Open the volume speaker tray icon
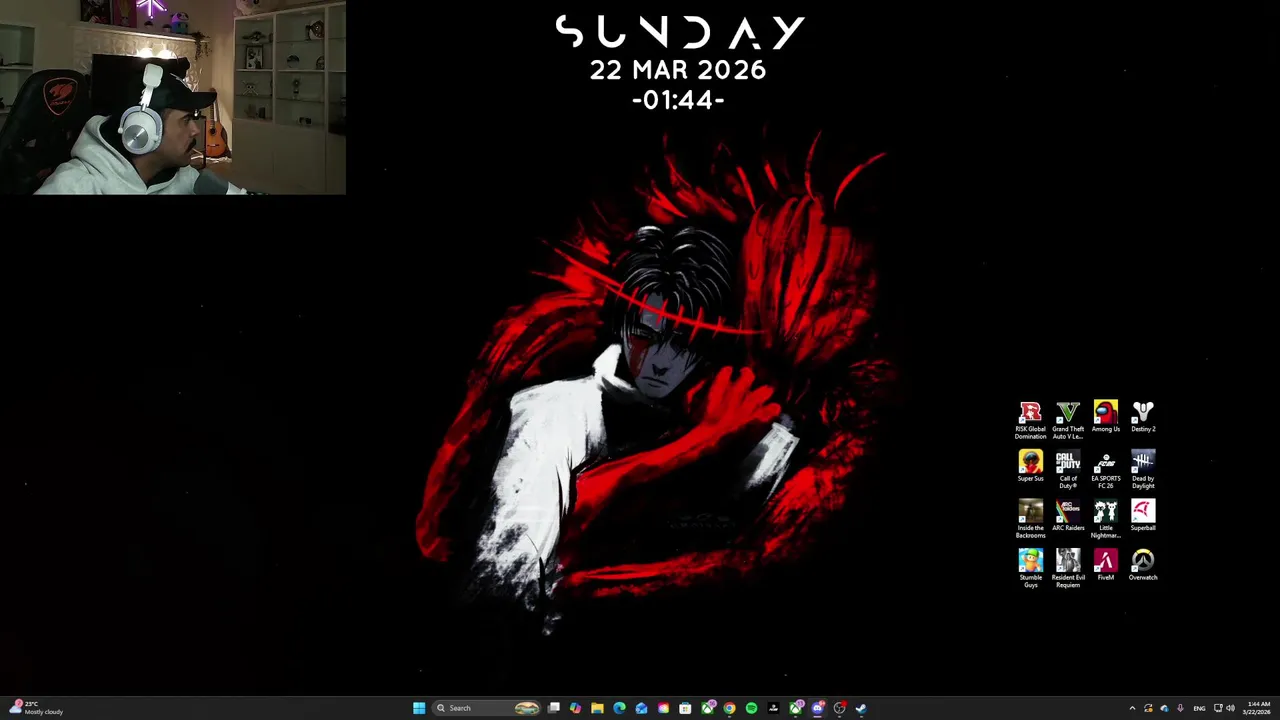 [1230, 708]
